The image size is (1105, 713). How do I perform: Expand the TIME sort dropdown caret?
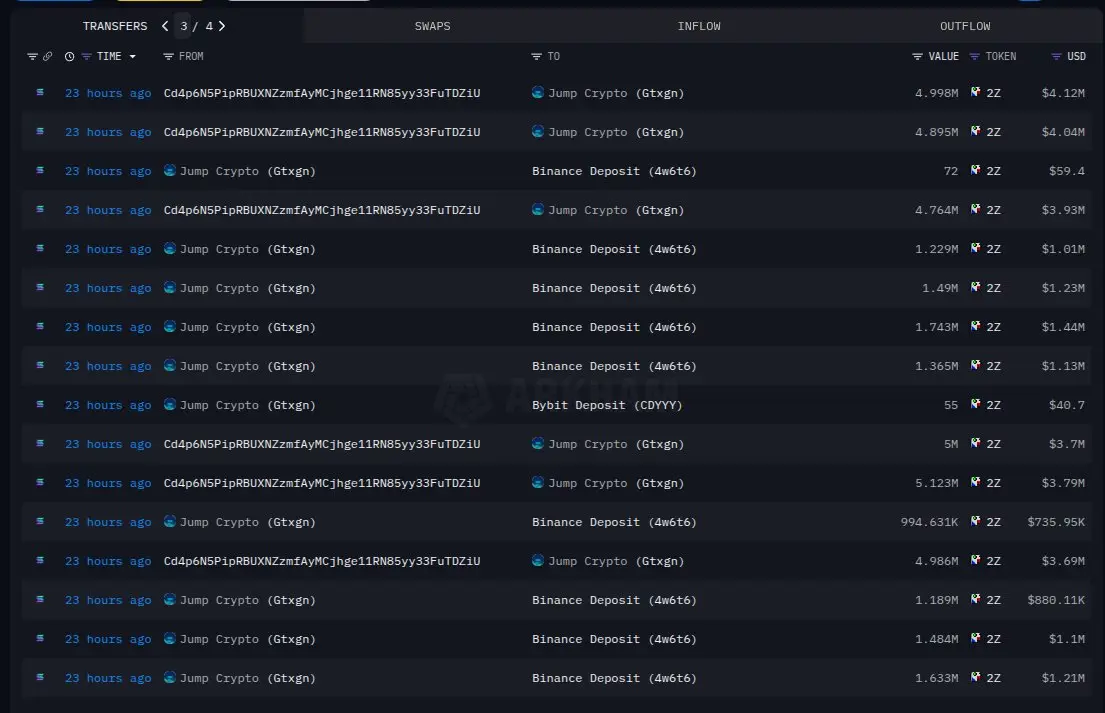click(132, 56)
